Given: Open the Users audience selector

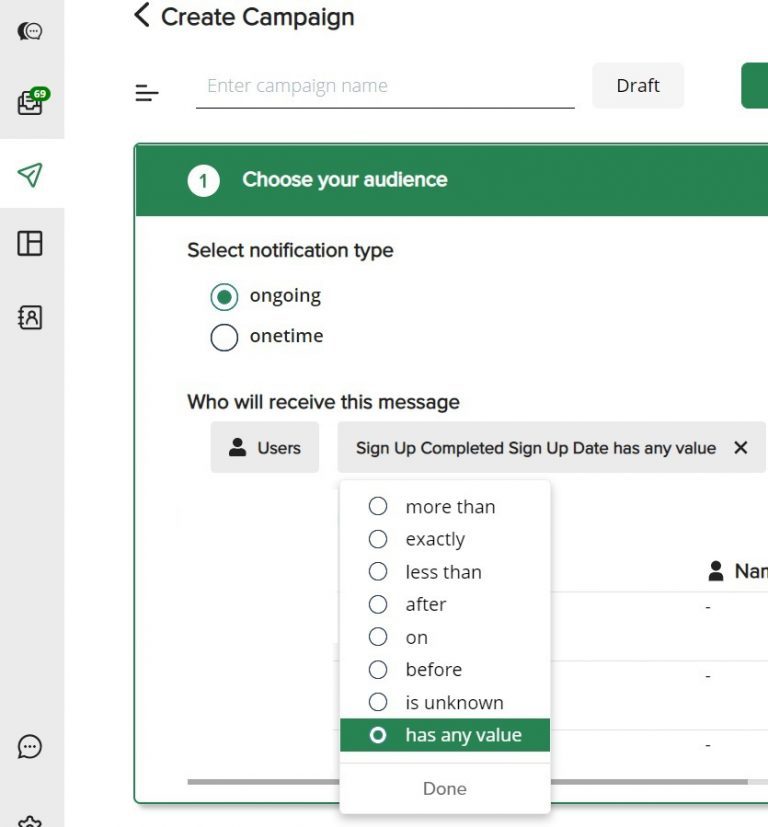Looking at the screenshot, I should [265, 448].
